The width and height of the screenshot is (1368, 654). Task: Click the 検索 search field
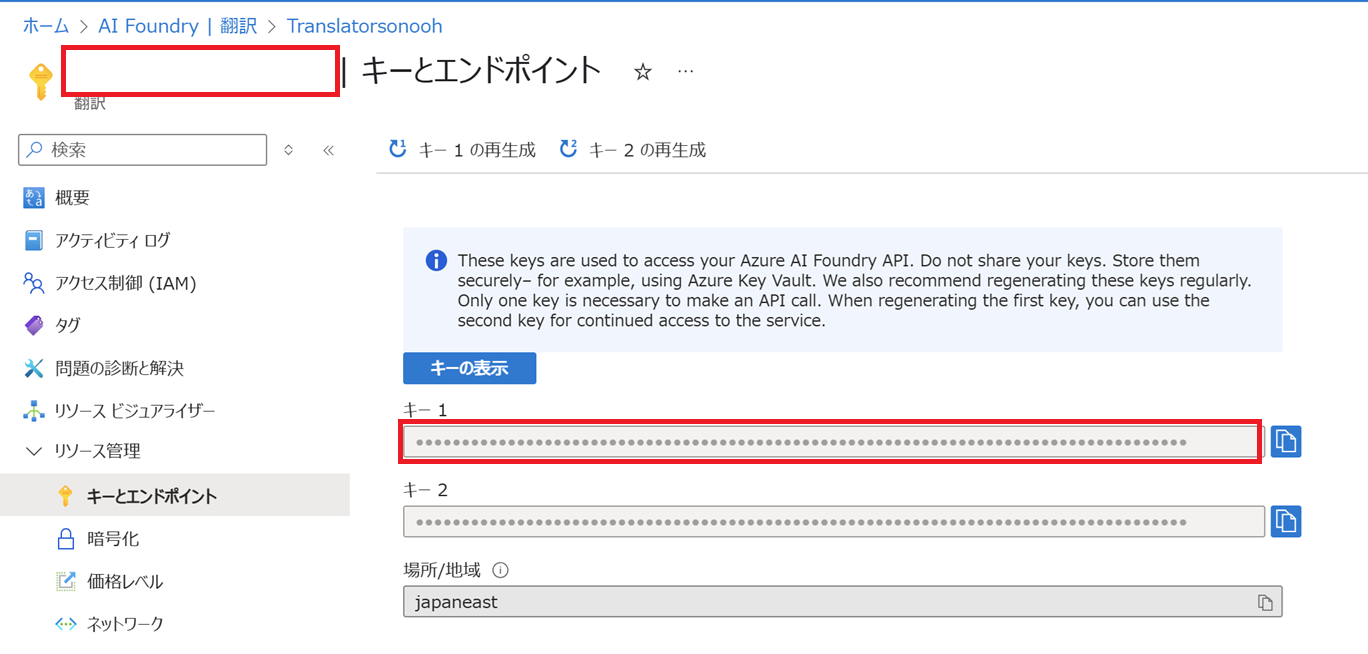click(142, 150)
